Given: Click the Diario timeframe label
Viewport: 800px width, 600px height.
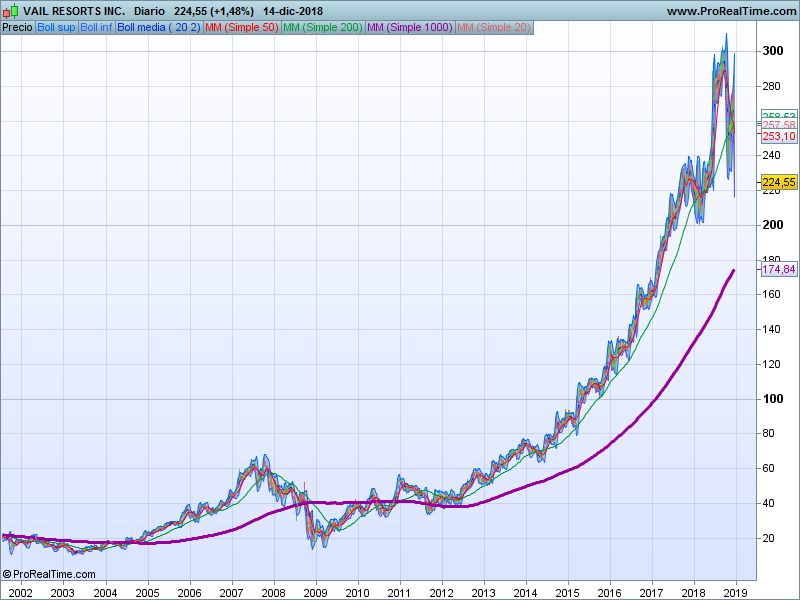Looking at the screenshot, I should tap(149, 11).
